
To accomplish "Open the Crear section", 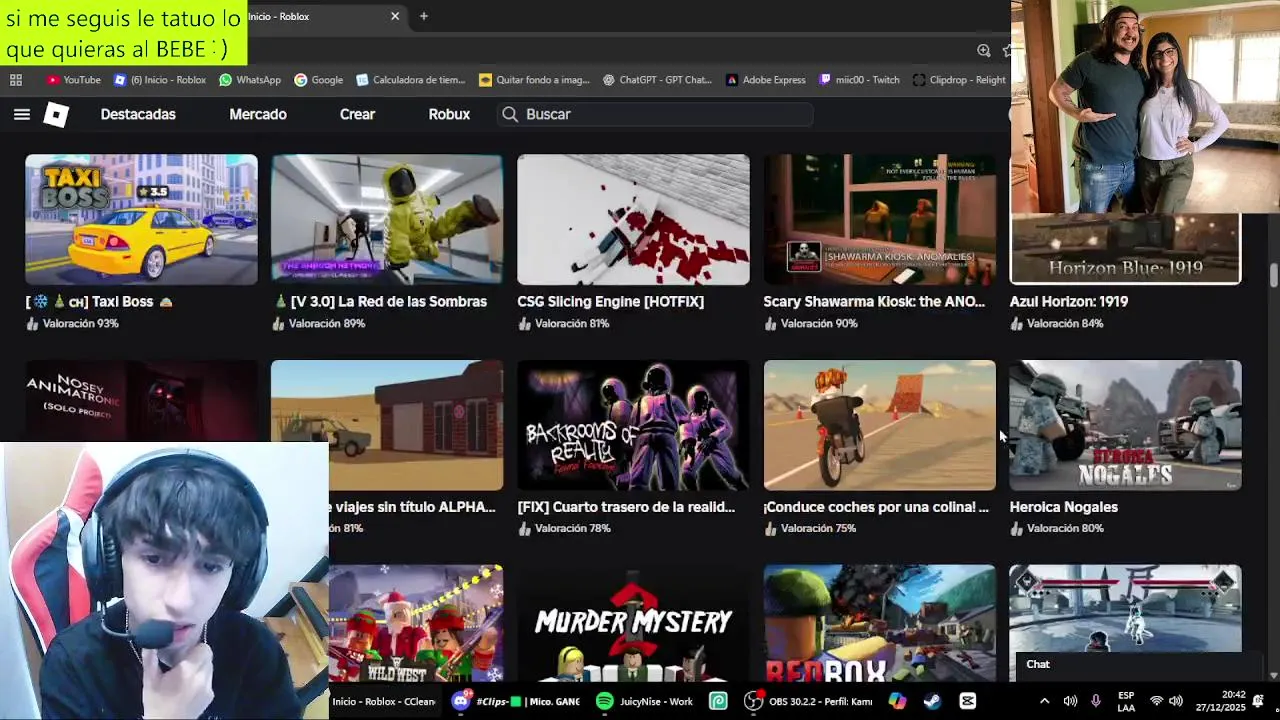I will [x=357, y=114].
